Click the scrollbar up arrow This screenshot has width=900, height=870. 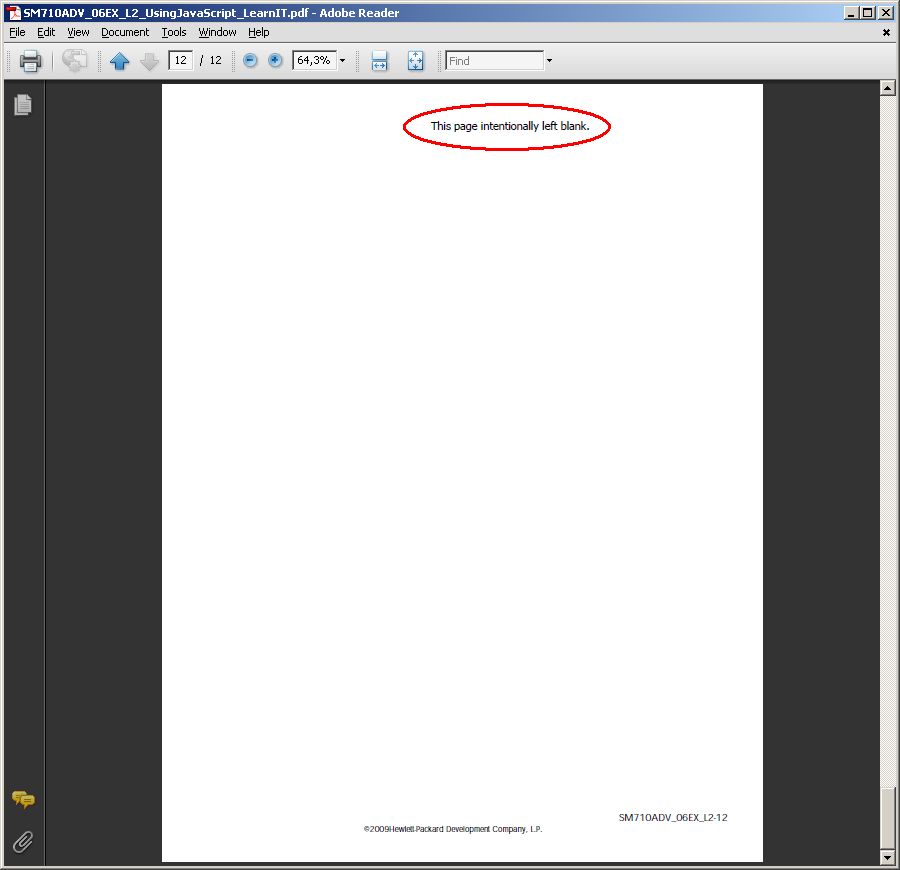(887, 88)
